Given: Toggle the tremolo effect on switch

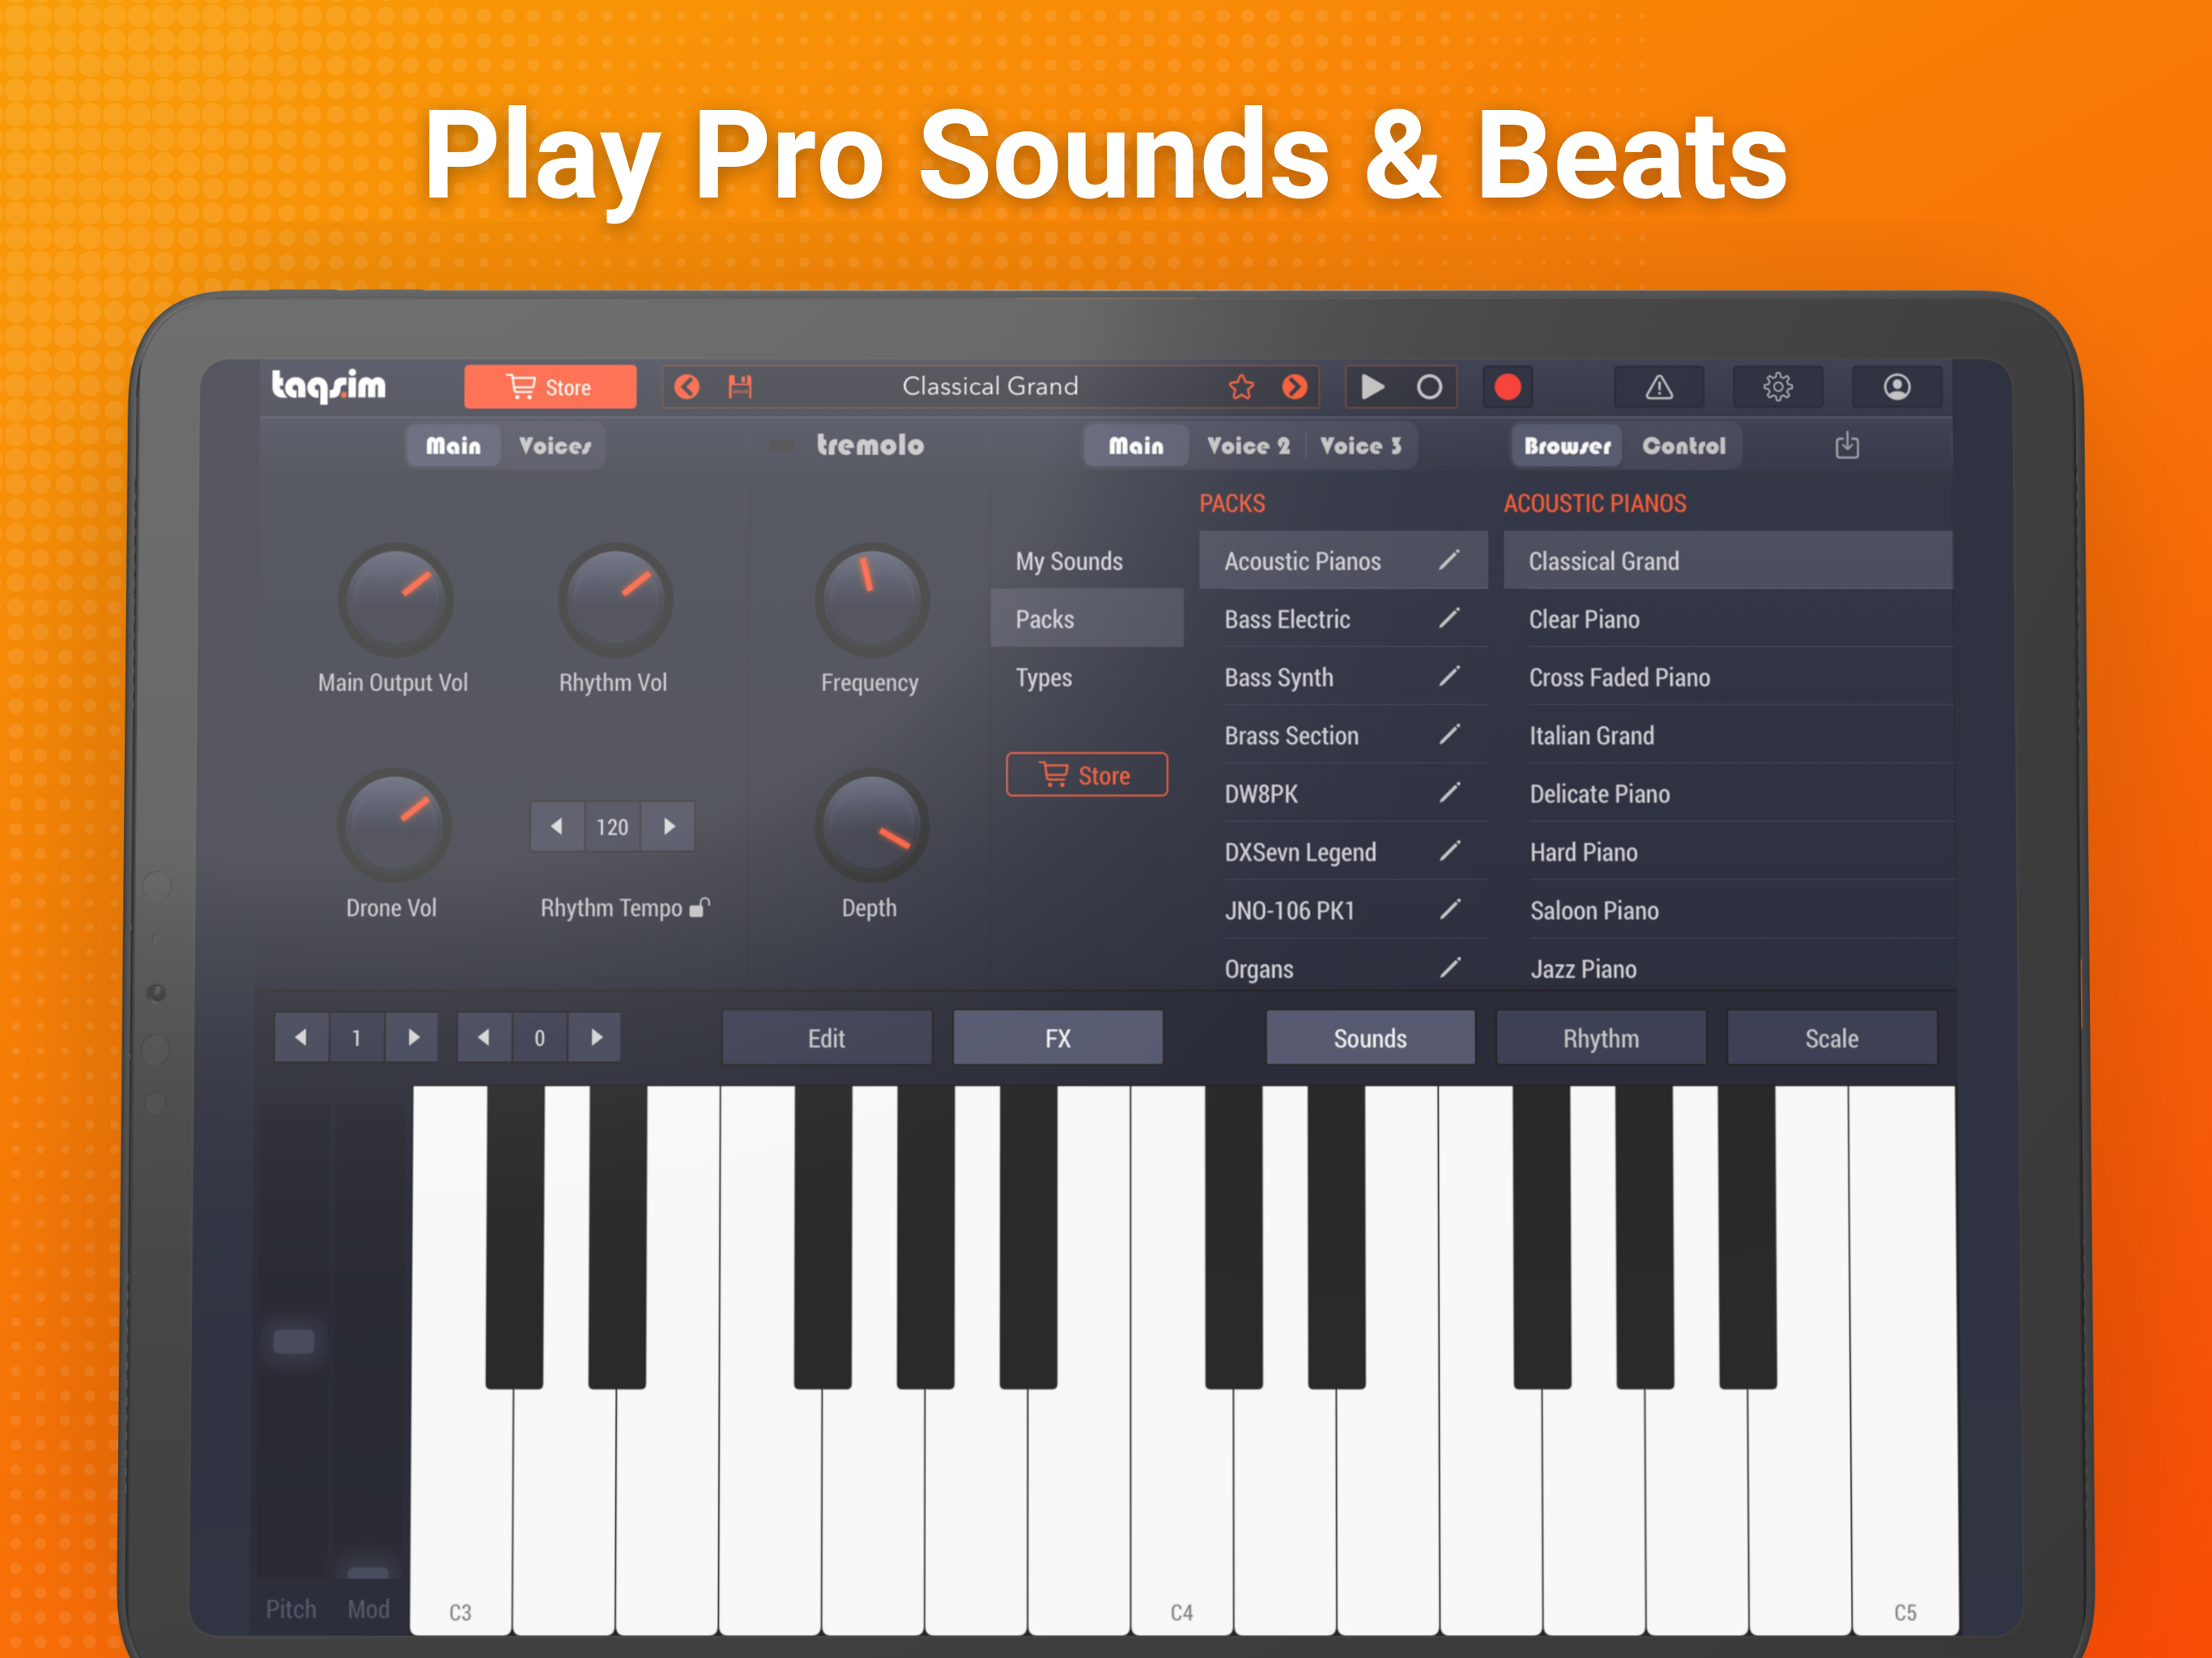Looking at the screenshot, I should (x=781, y=446).
